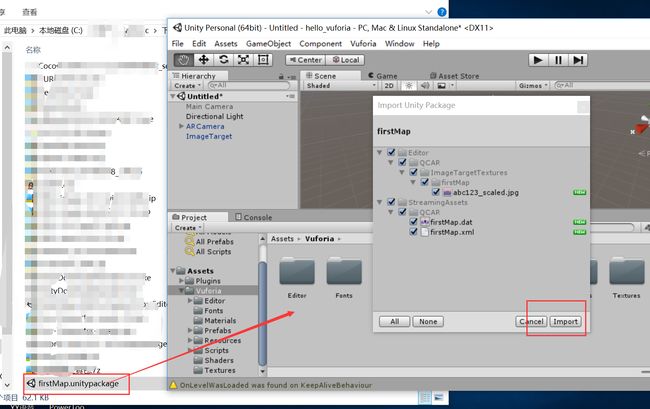Toggle scene effects image icon
Image resolution: width=650 pixels, height=409 pixels.
point(441,86)
